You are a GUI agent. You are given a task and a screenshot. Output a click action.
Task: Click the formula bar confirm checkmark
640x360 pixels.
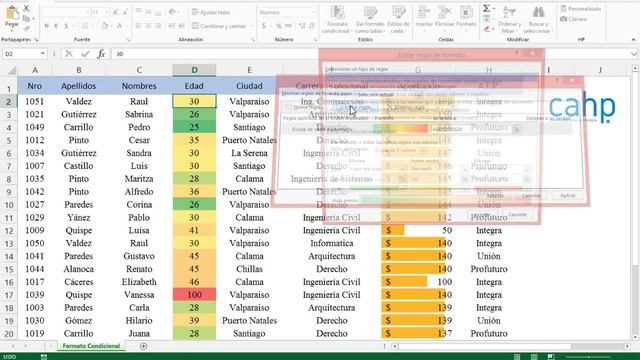85,53
